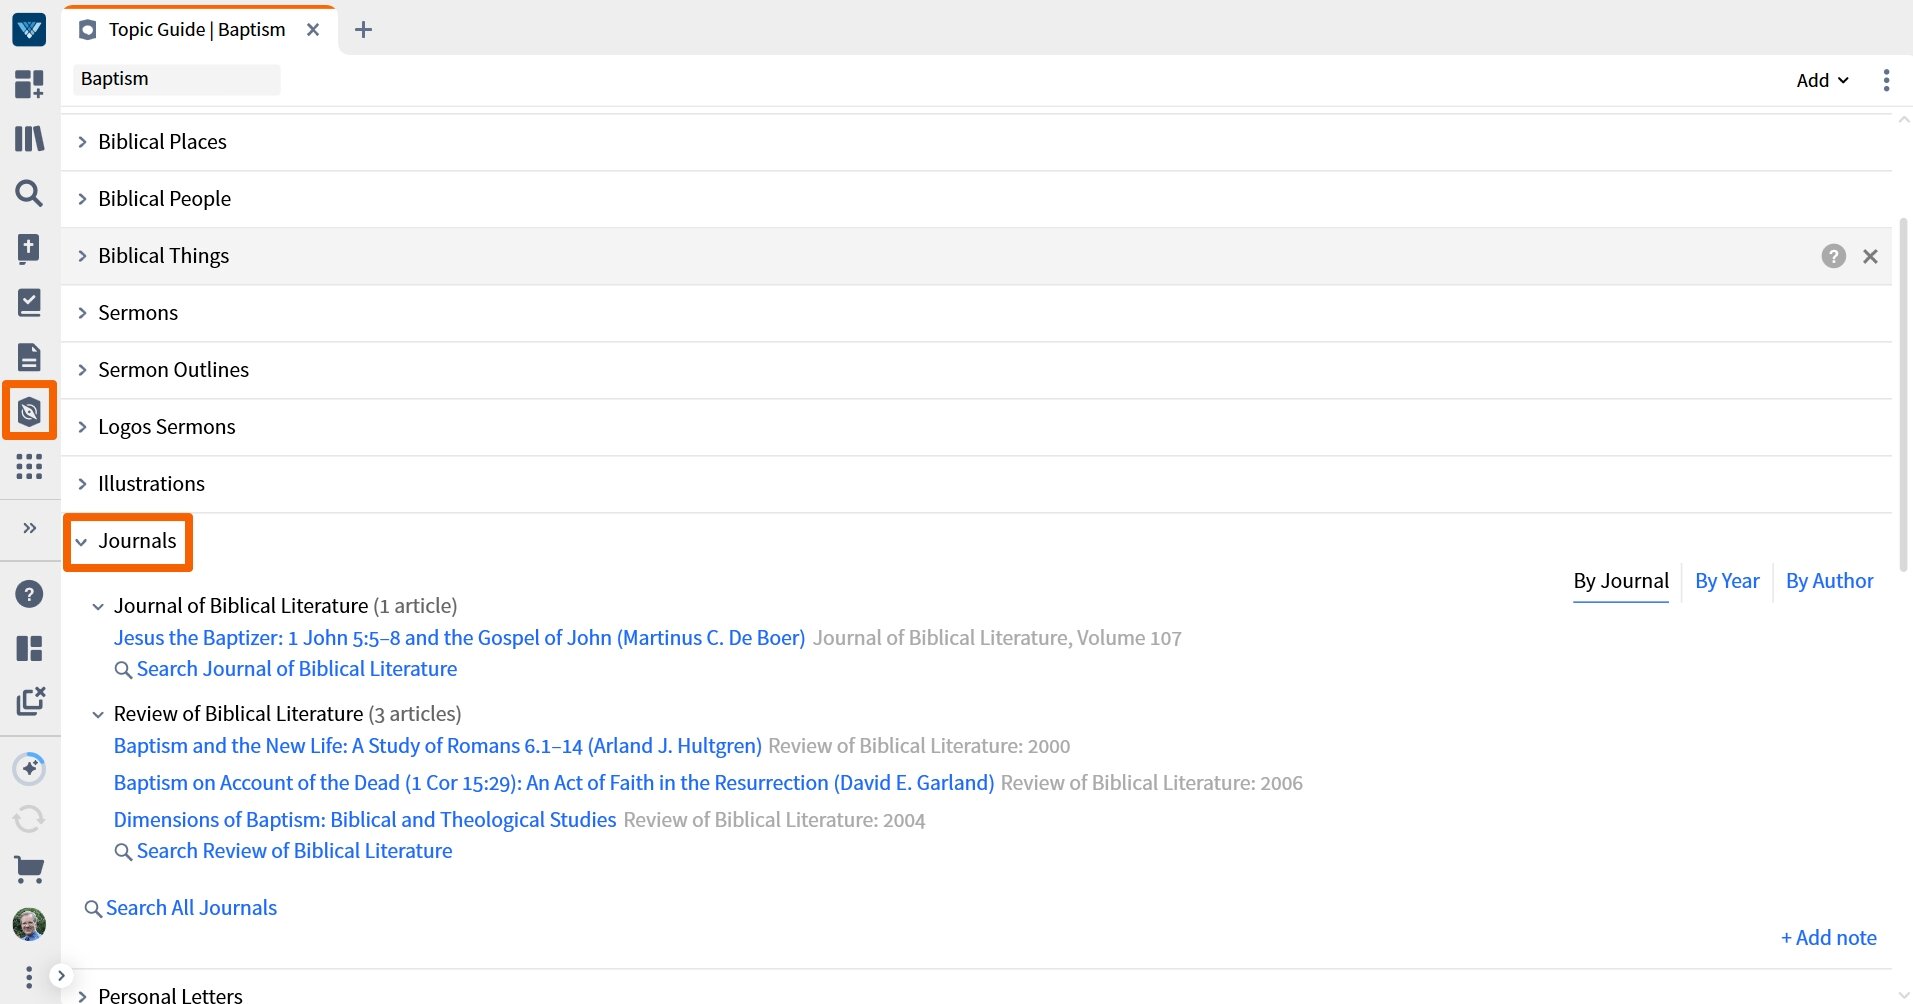Open the Tools grid icon
1913x1004 pixels.
pyautogui.click(x=29, y=466)
